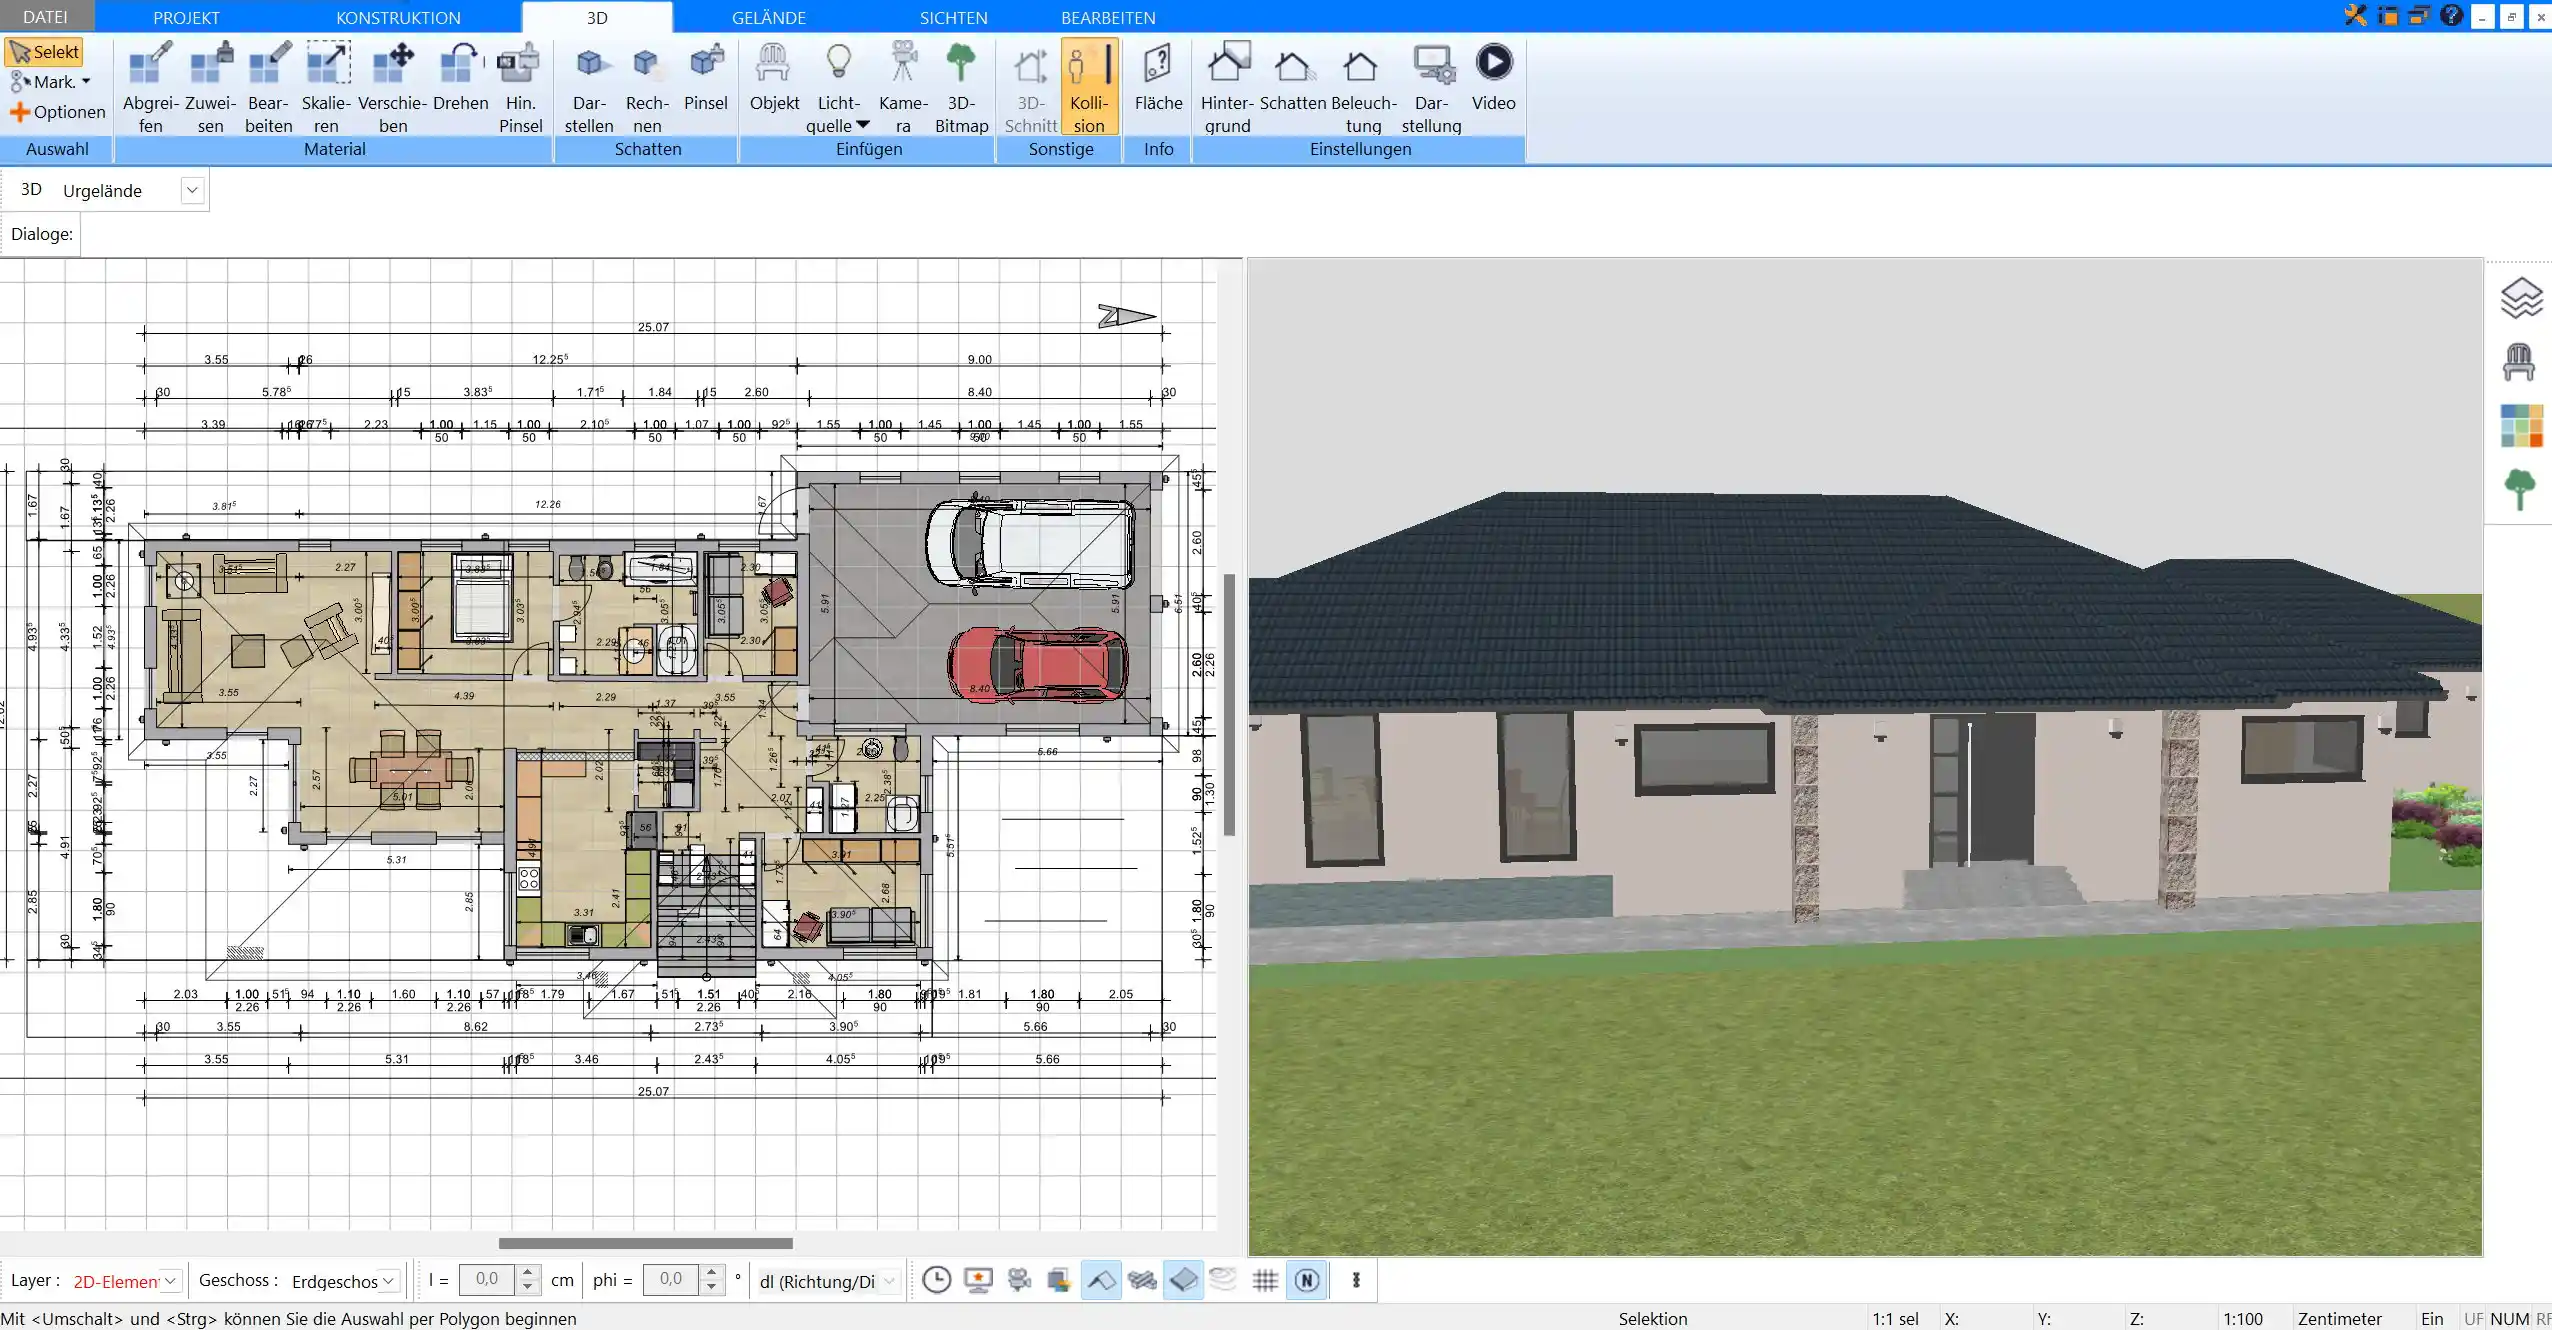Open the Bearbeiten material tool

(269, 87)
